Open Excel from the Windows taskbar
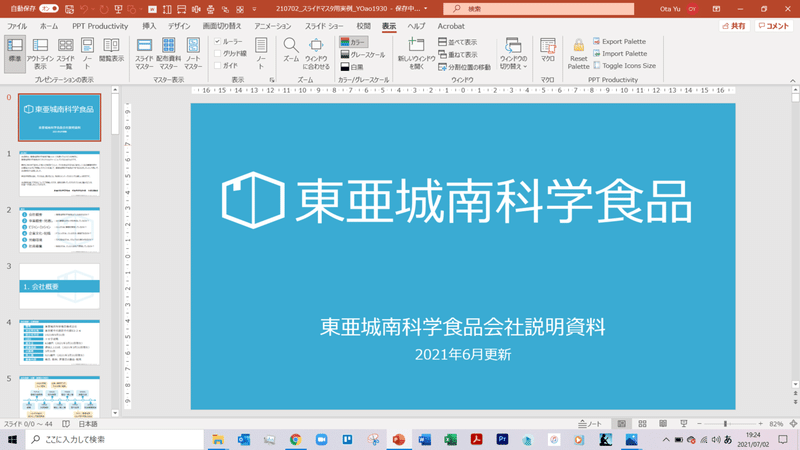The image size is (800, 450). [x=451, y=440]
